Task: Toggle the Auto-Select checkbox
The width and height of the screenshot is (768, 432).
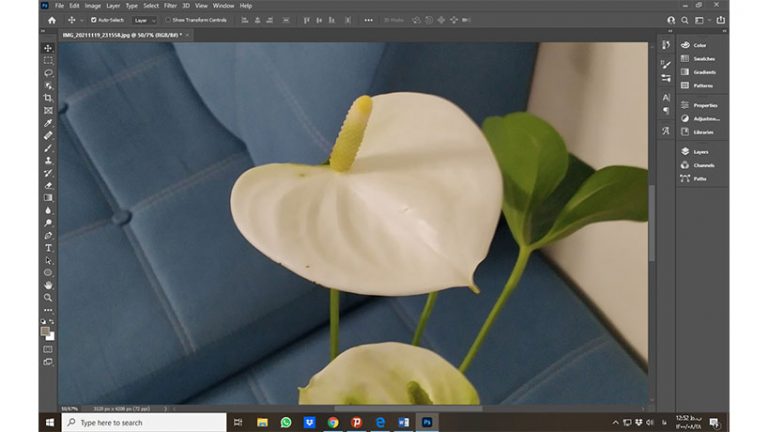Action: point(94,20)
